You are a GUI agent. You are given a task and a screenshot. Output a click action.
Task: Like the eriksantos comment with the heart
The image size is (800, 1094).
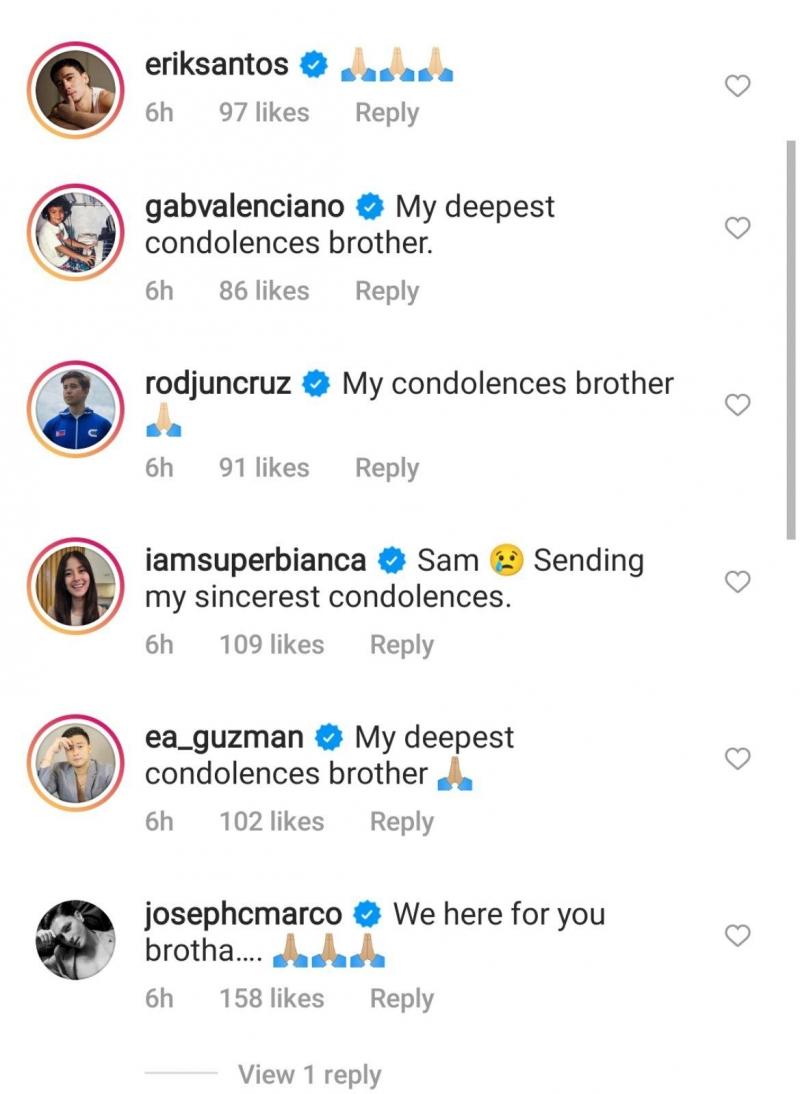737,87
